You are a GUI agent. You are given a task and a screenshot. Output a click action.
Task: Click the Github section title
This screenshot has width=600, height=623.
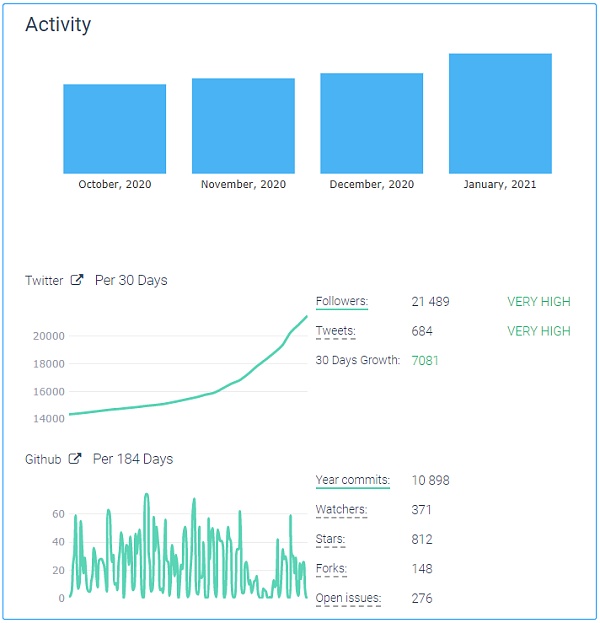coord(43,460)
